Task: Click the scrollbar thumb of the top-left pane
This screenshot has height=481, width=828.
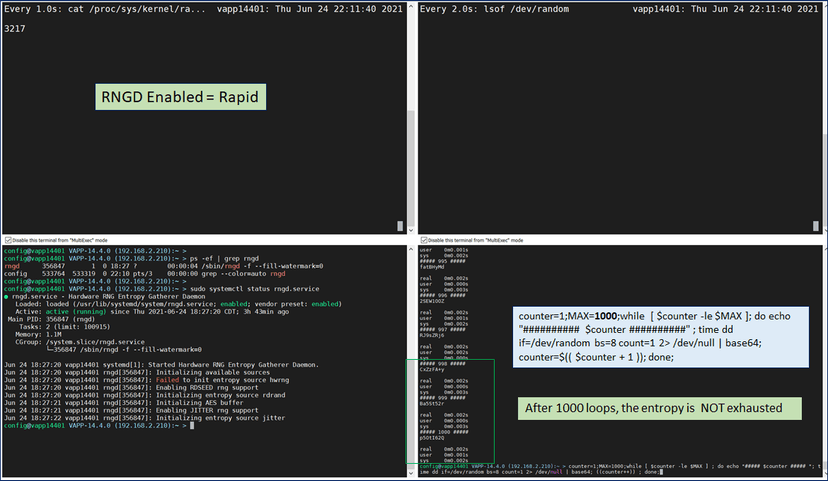Action: click(x=401, y=226)
